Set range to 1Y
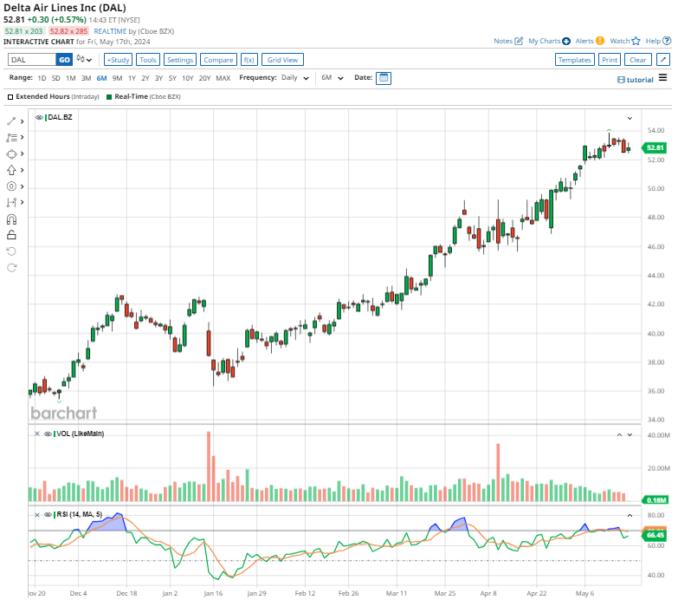The height and width of the screenshot is (600, 678). point(132,78)
